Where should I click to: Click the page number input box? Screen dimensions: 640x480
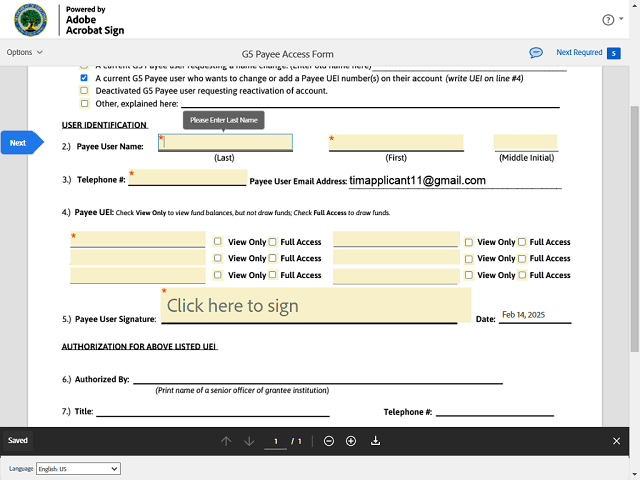tap(276, 441)
